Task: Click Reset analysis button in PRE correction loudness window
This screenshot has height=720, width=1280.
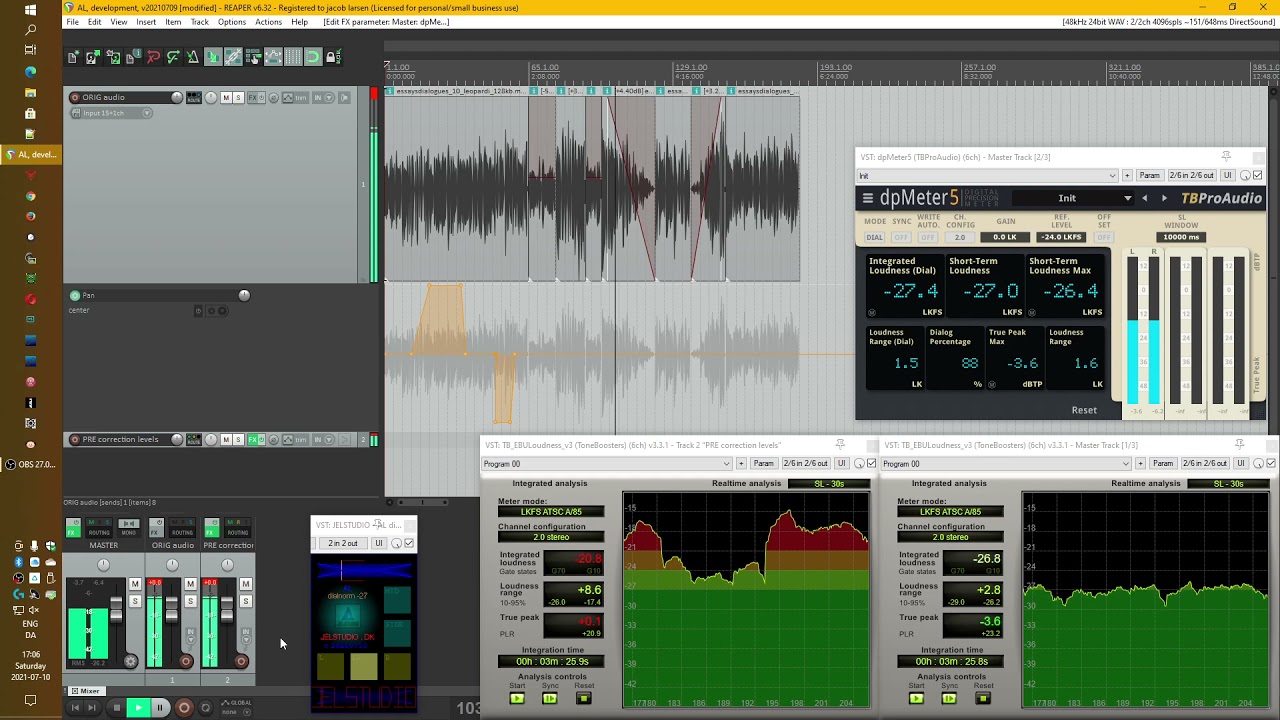Action: pos(584,698)
